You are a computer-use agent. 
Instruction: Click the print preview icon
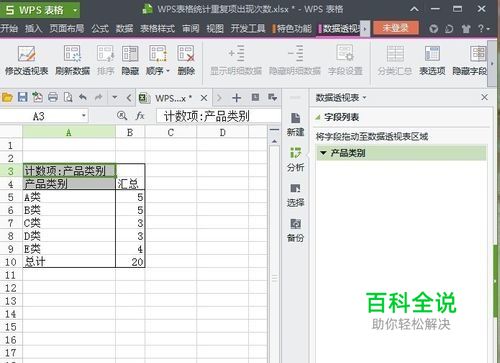click(x=68, y=97)
